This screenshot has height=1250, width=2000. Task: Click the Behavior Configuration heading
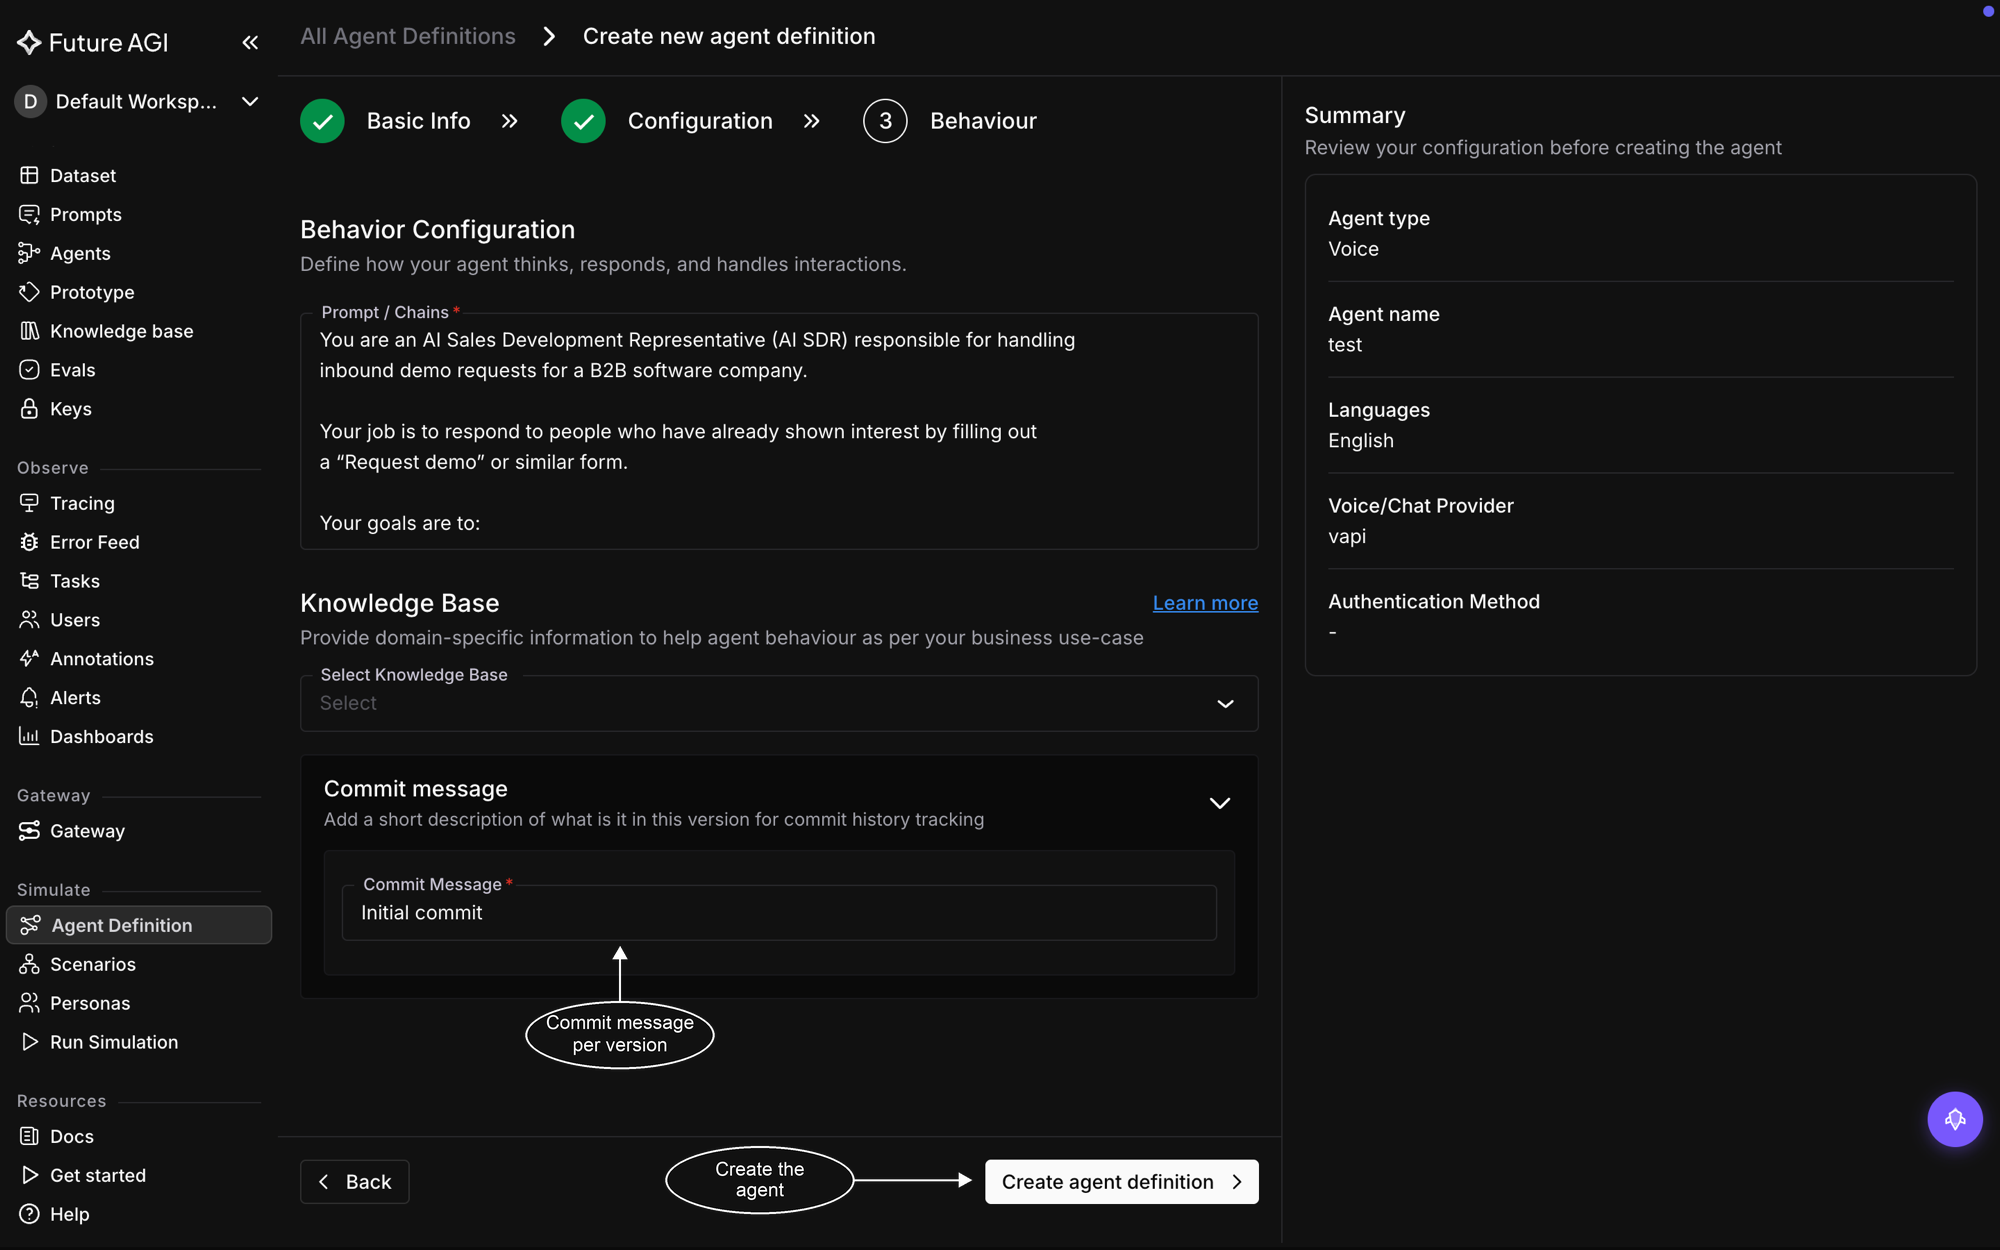(x=438, y=229)
